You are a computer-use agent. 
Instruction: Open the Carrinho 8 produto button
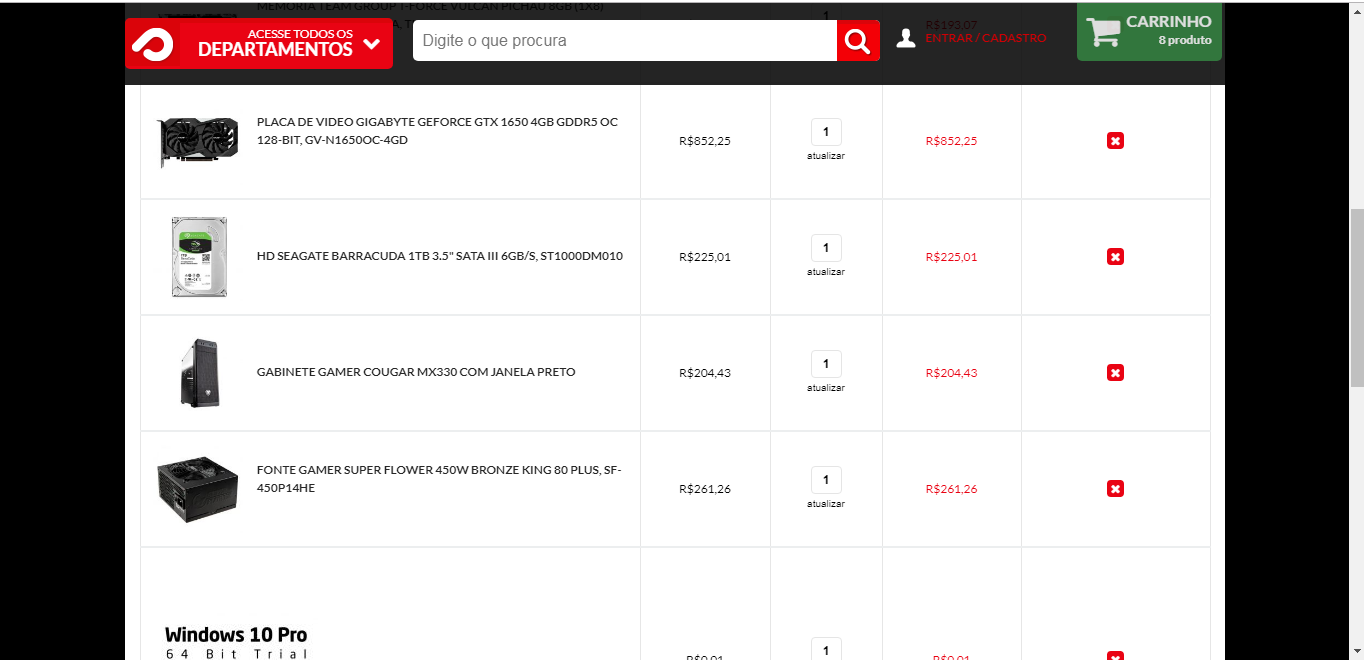pos(1149,31)
